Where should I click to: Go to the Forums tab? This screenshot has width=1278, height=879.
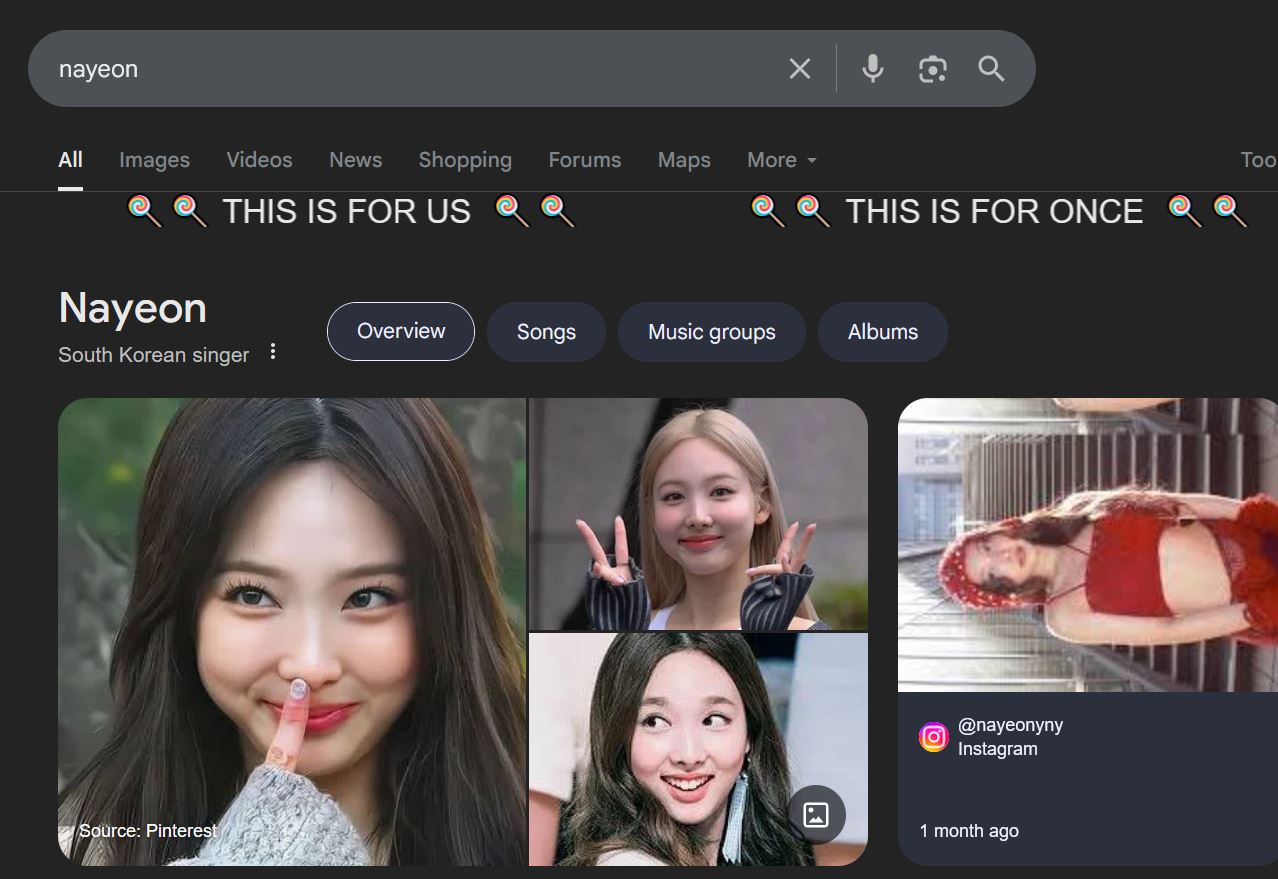585,160
